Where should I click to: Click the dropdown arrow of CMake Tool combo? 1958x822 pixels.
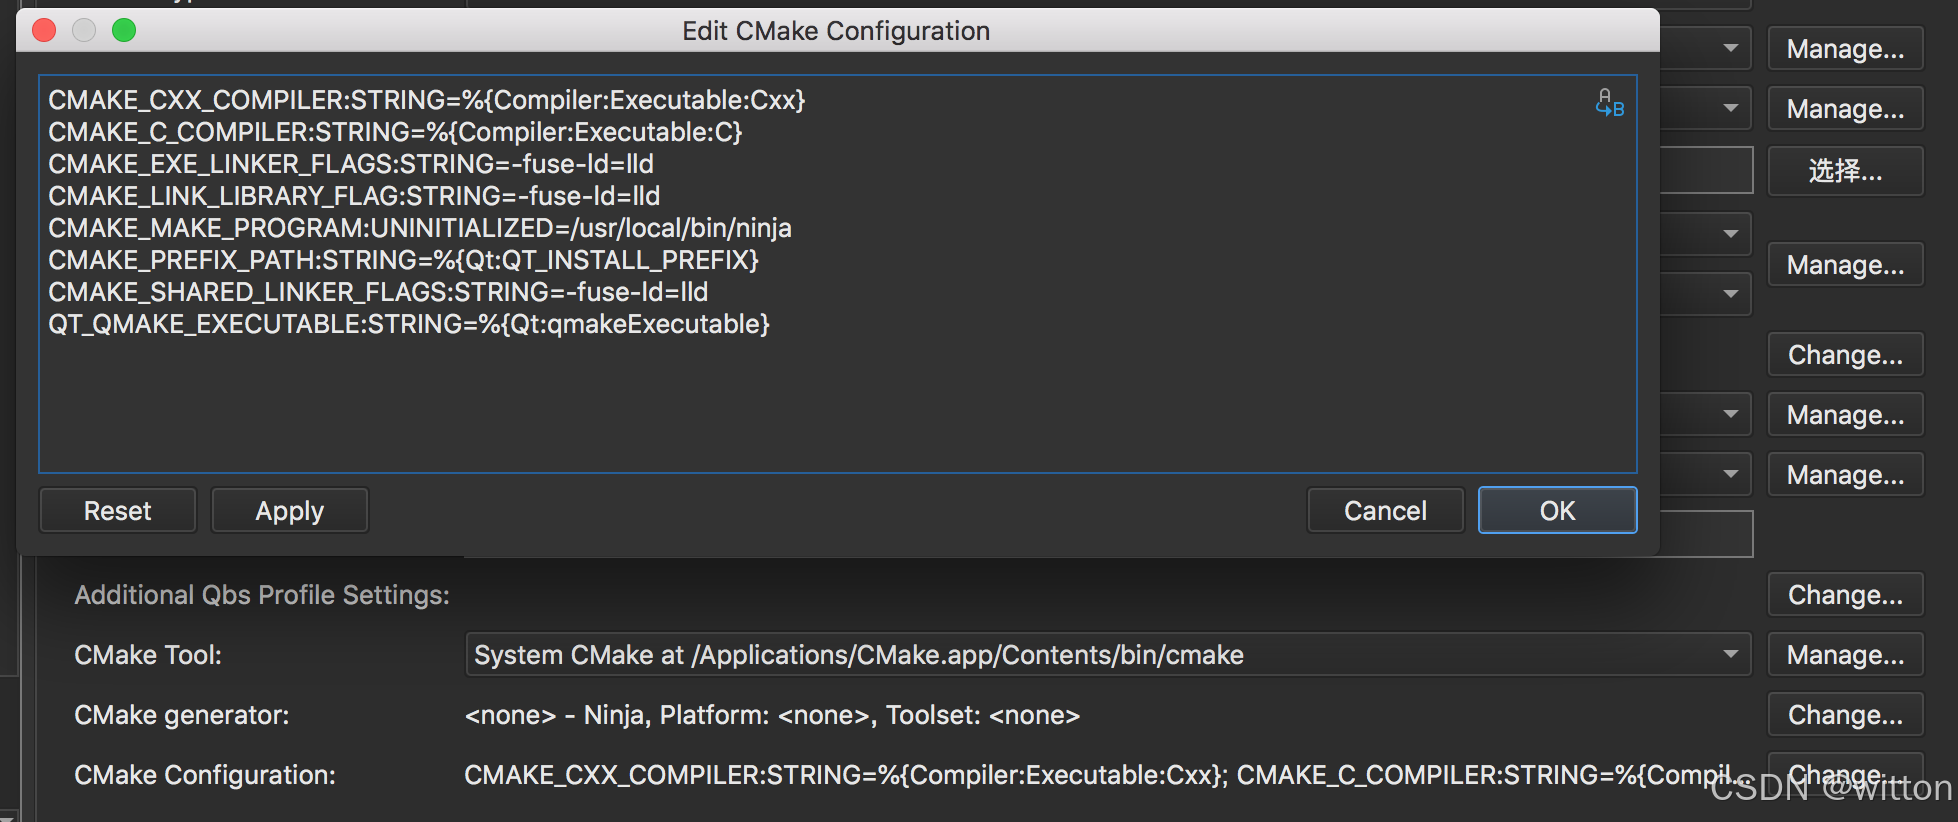[1730, 655]
